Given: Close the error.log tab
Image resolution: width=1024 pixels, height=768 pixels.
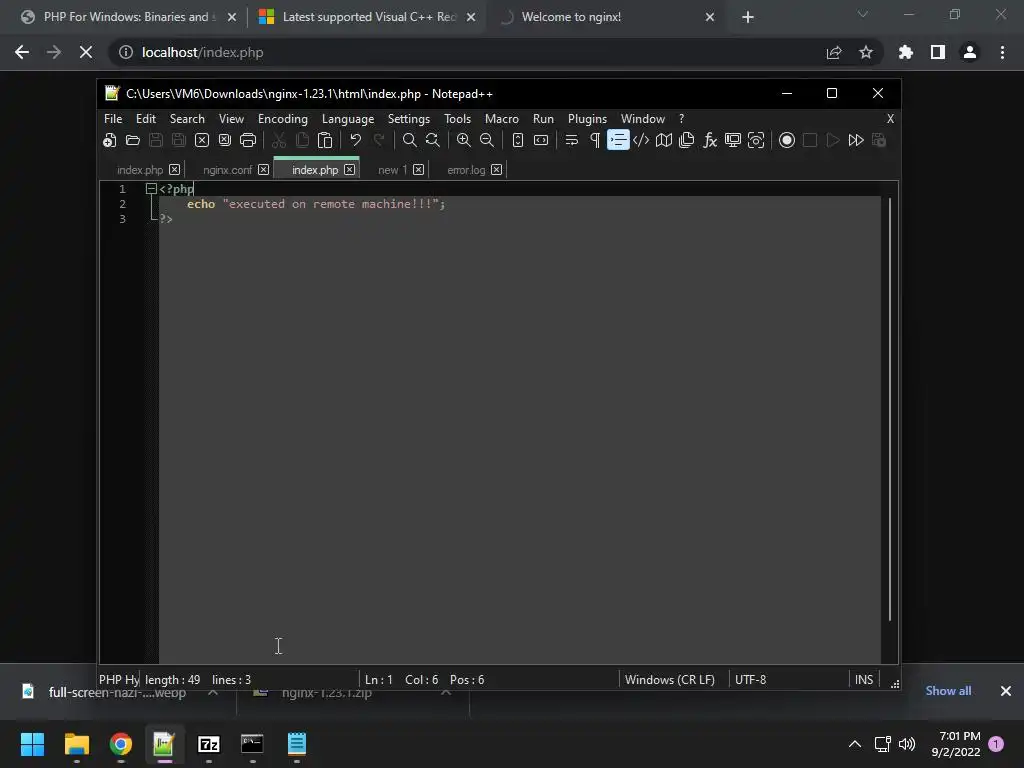Looking at the screenshot, I should click(496, 170).
